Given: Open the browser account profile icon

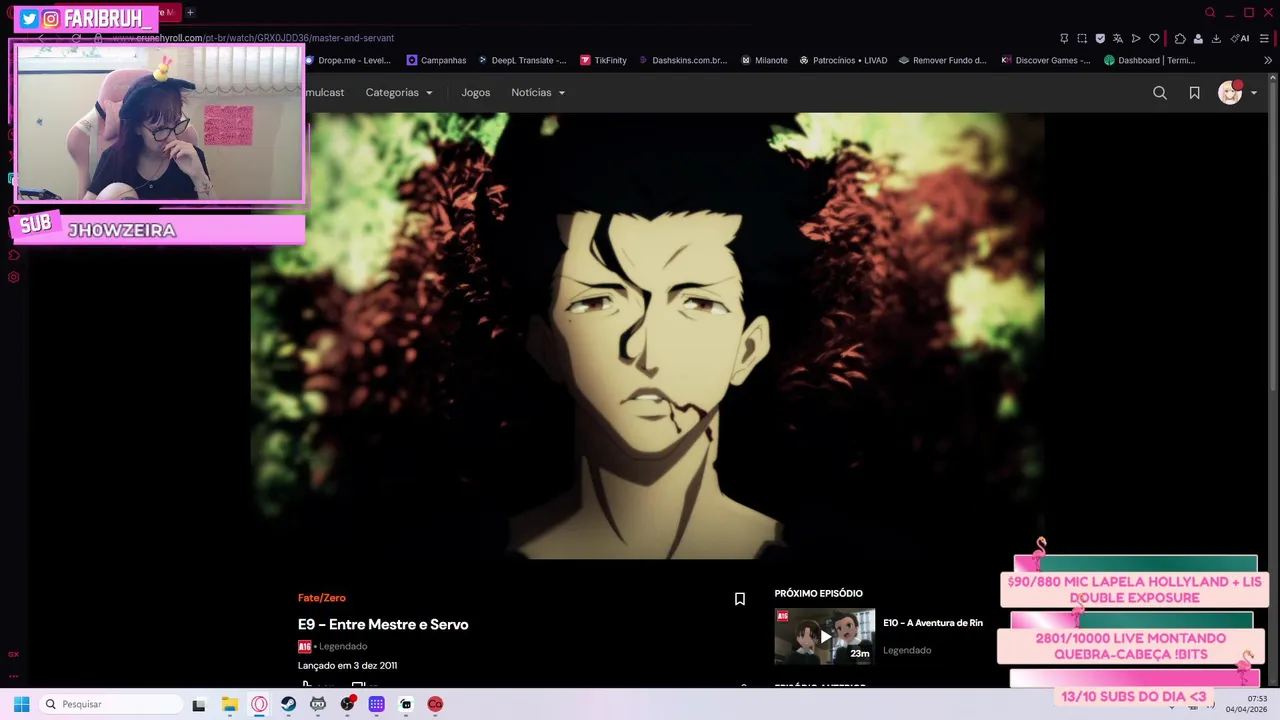Looking at the screenshot, I should click(1198, 38).
